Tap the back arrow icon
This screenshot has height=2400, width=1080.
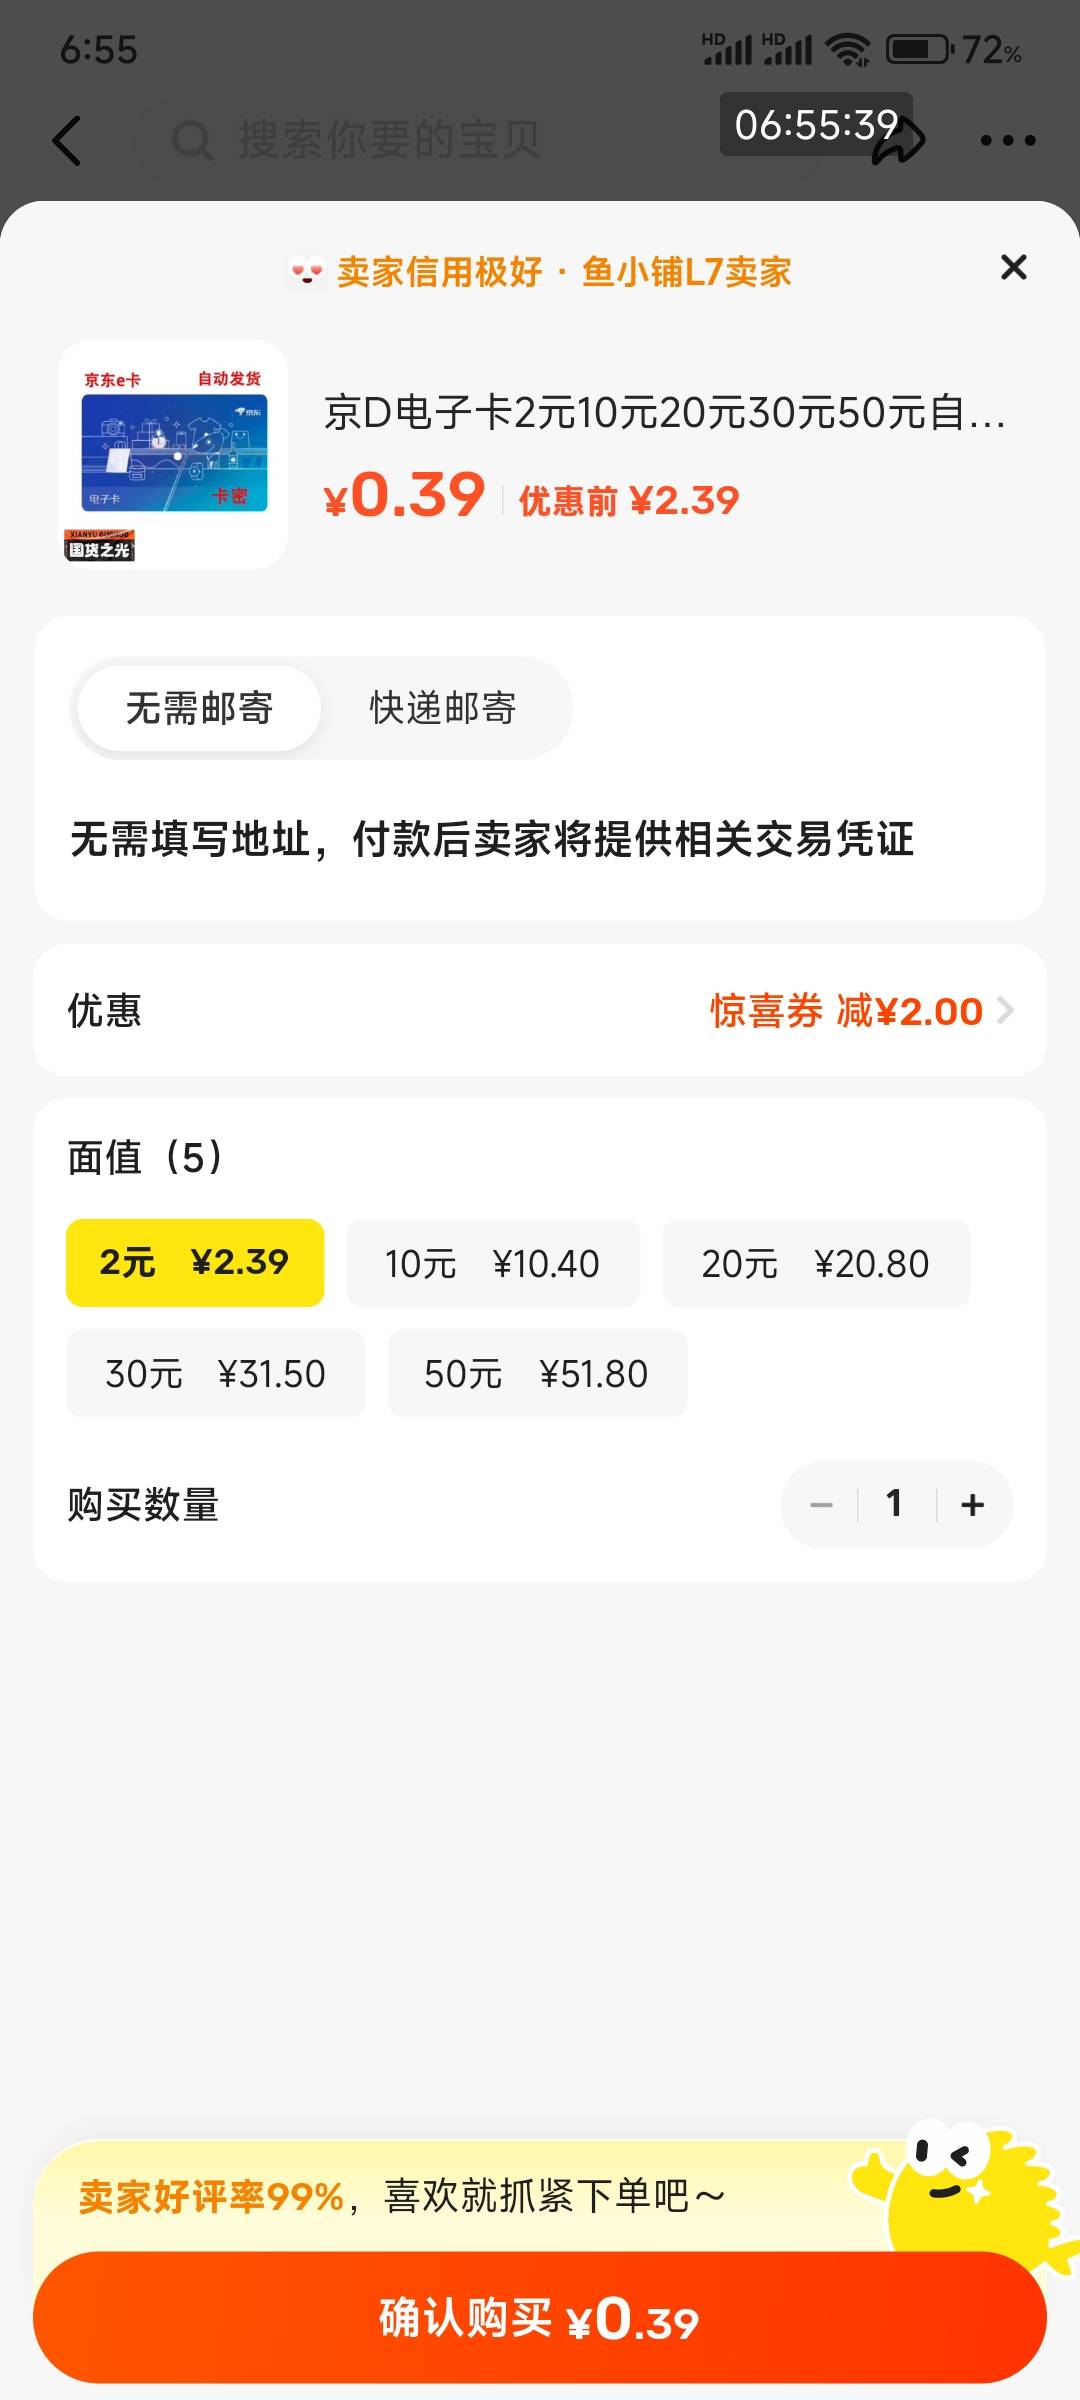67,140
